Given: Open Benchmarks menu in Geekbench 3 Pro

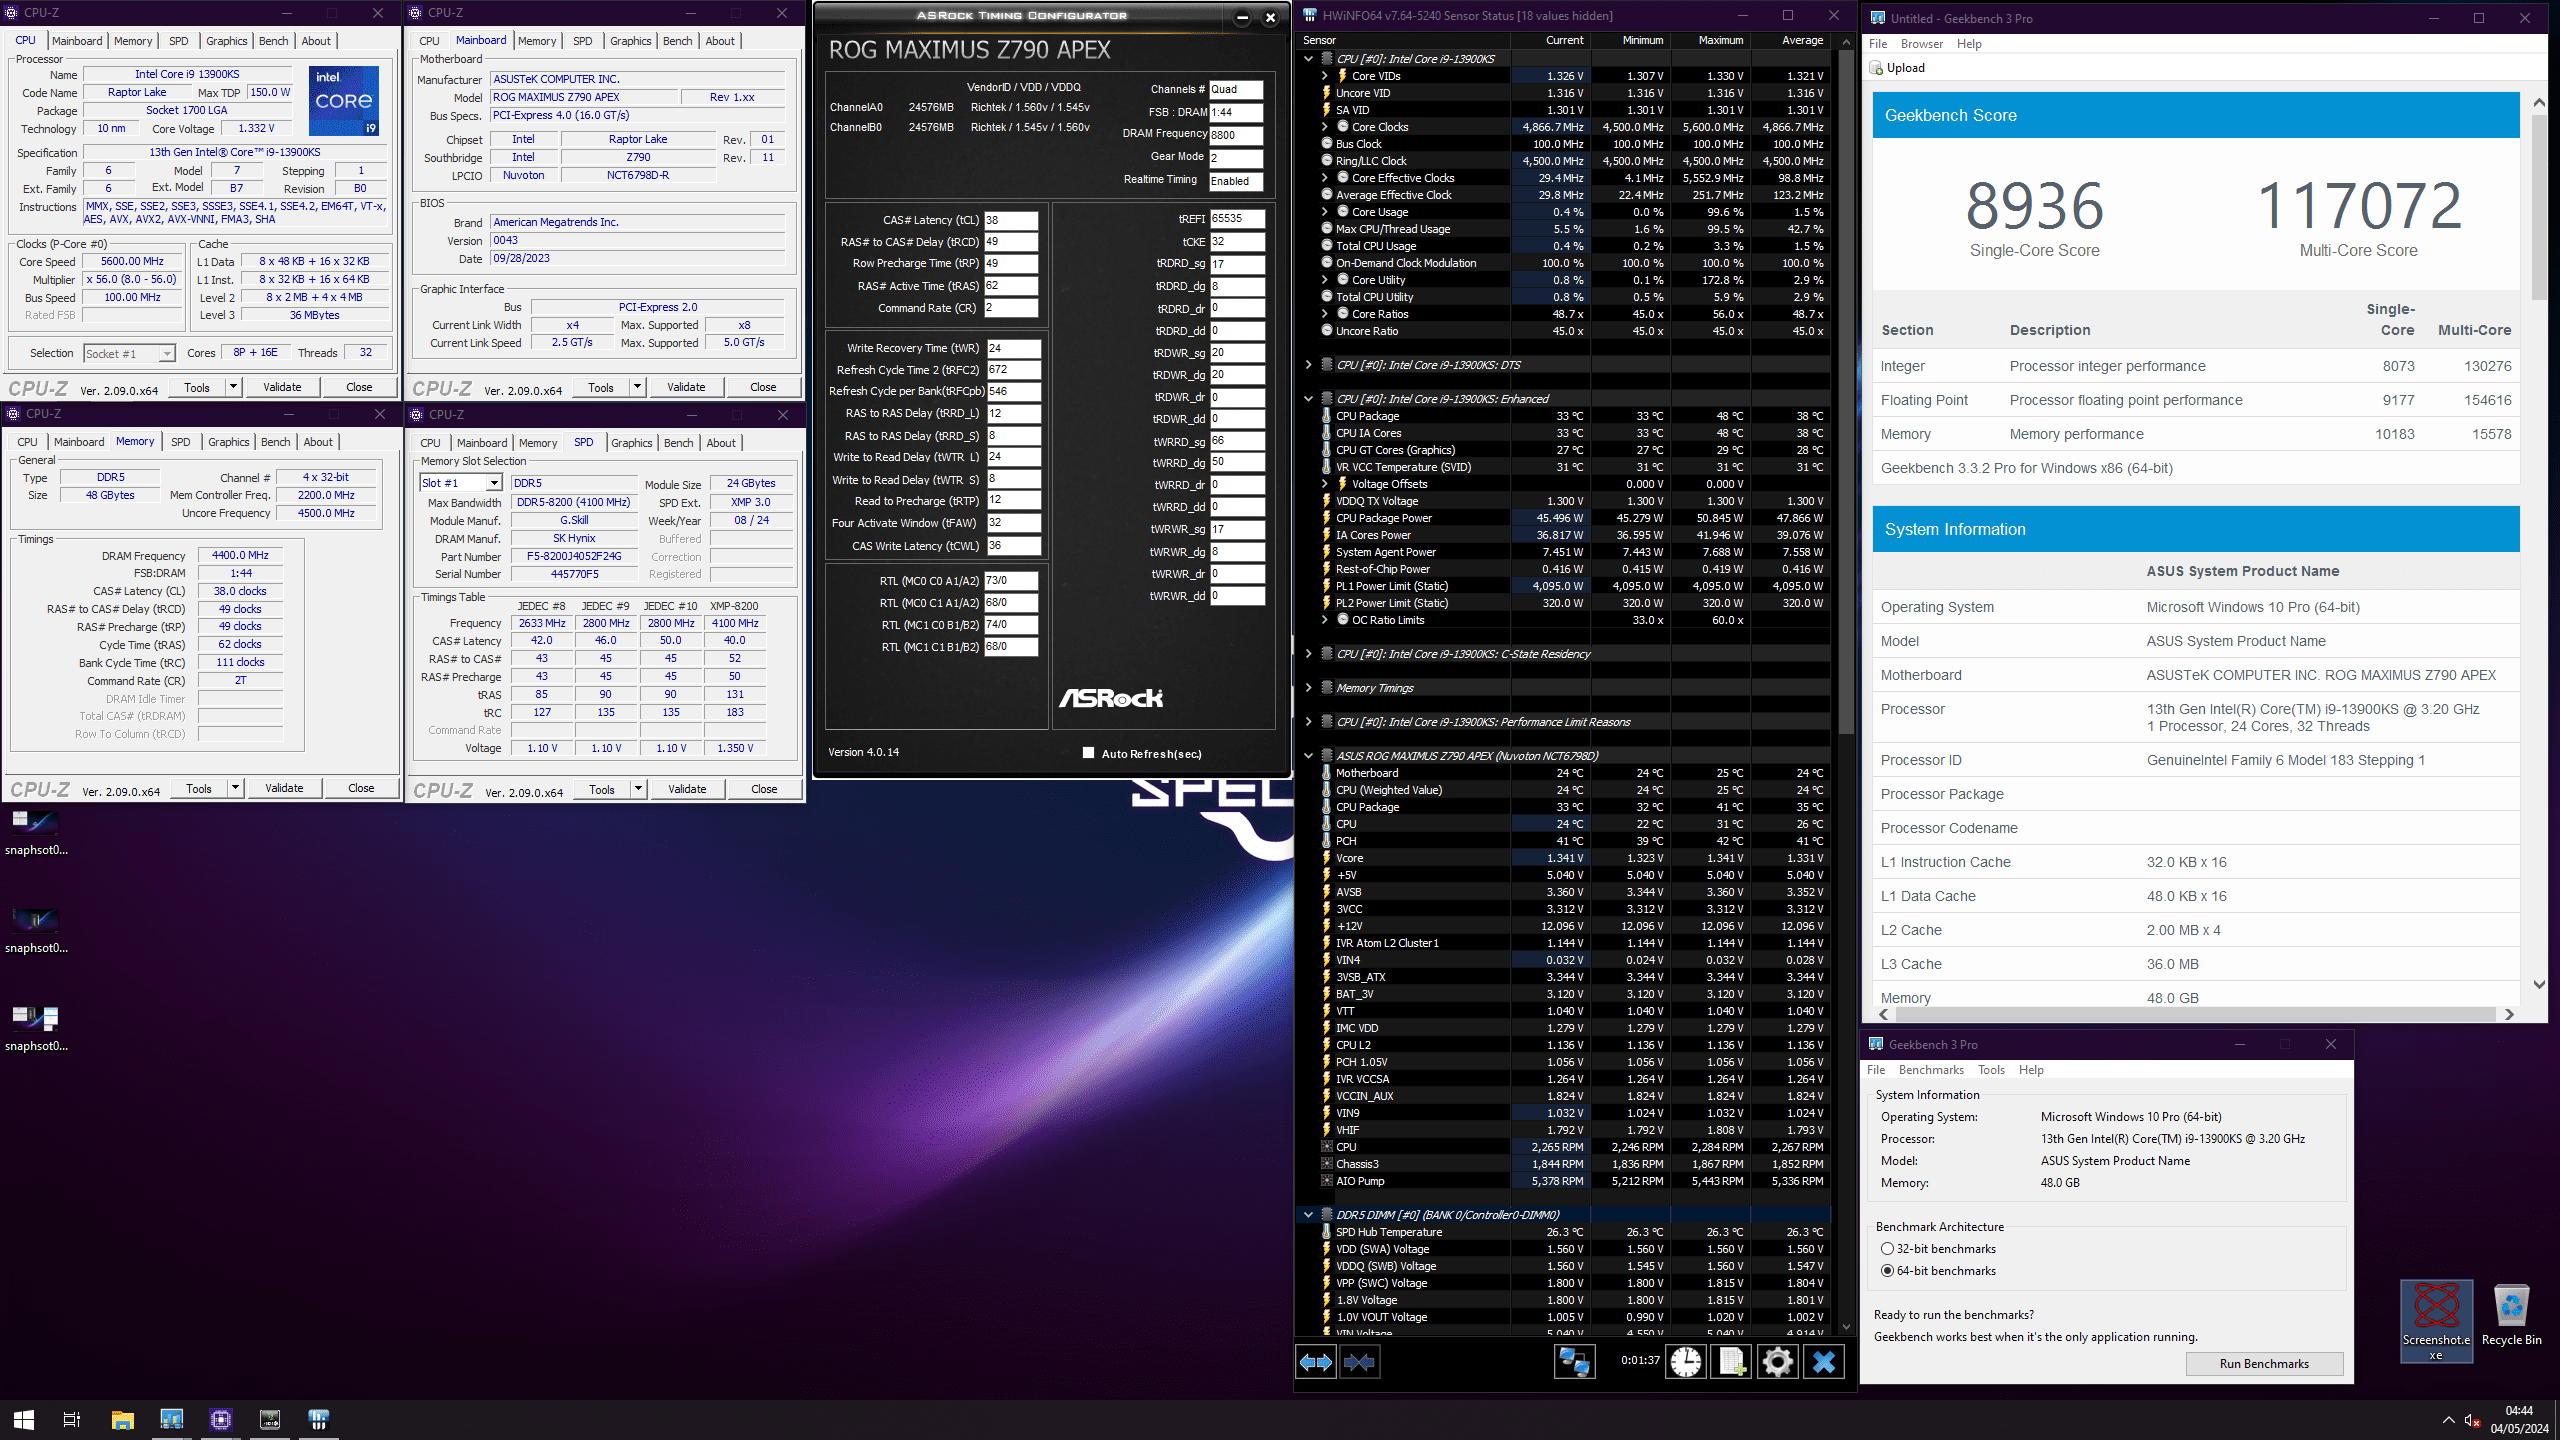Looking at the screenshot, I should pyautogui.click(x=1931, y=1070).
